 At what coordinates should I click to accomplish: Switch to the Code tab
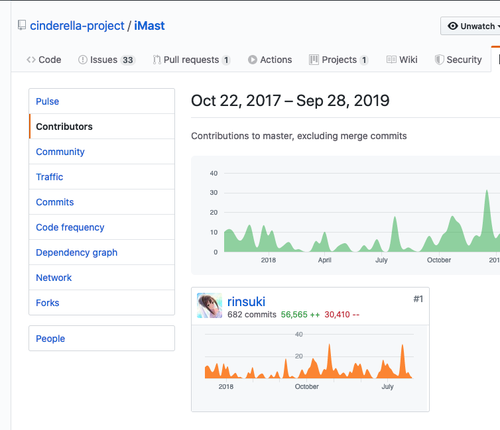pyautogui.click(x=44, y=60)
